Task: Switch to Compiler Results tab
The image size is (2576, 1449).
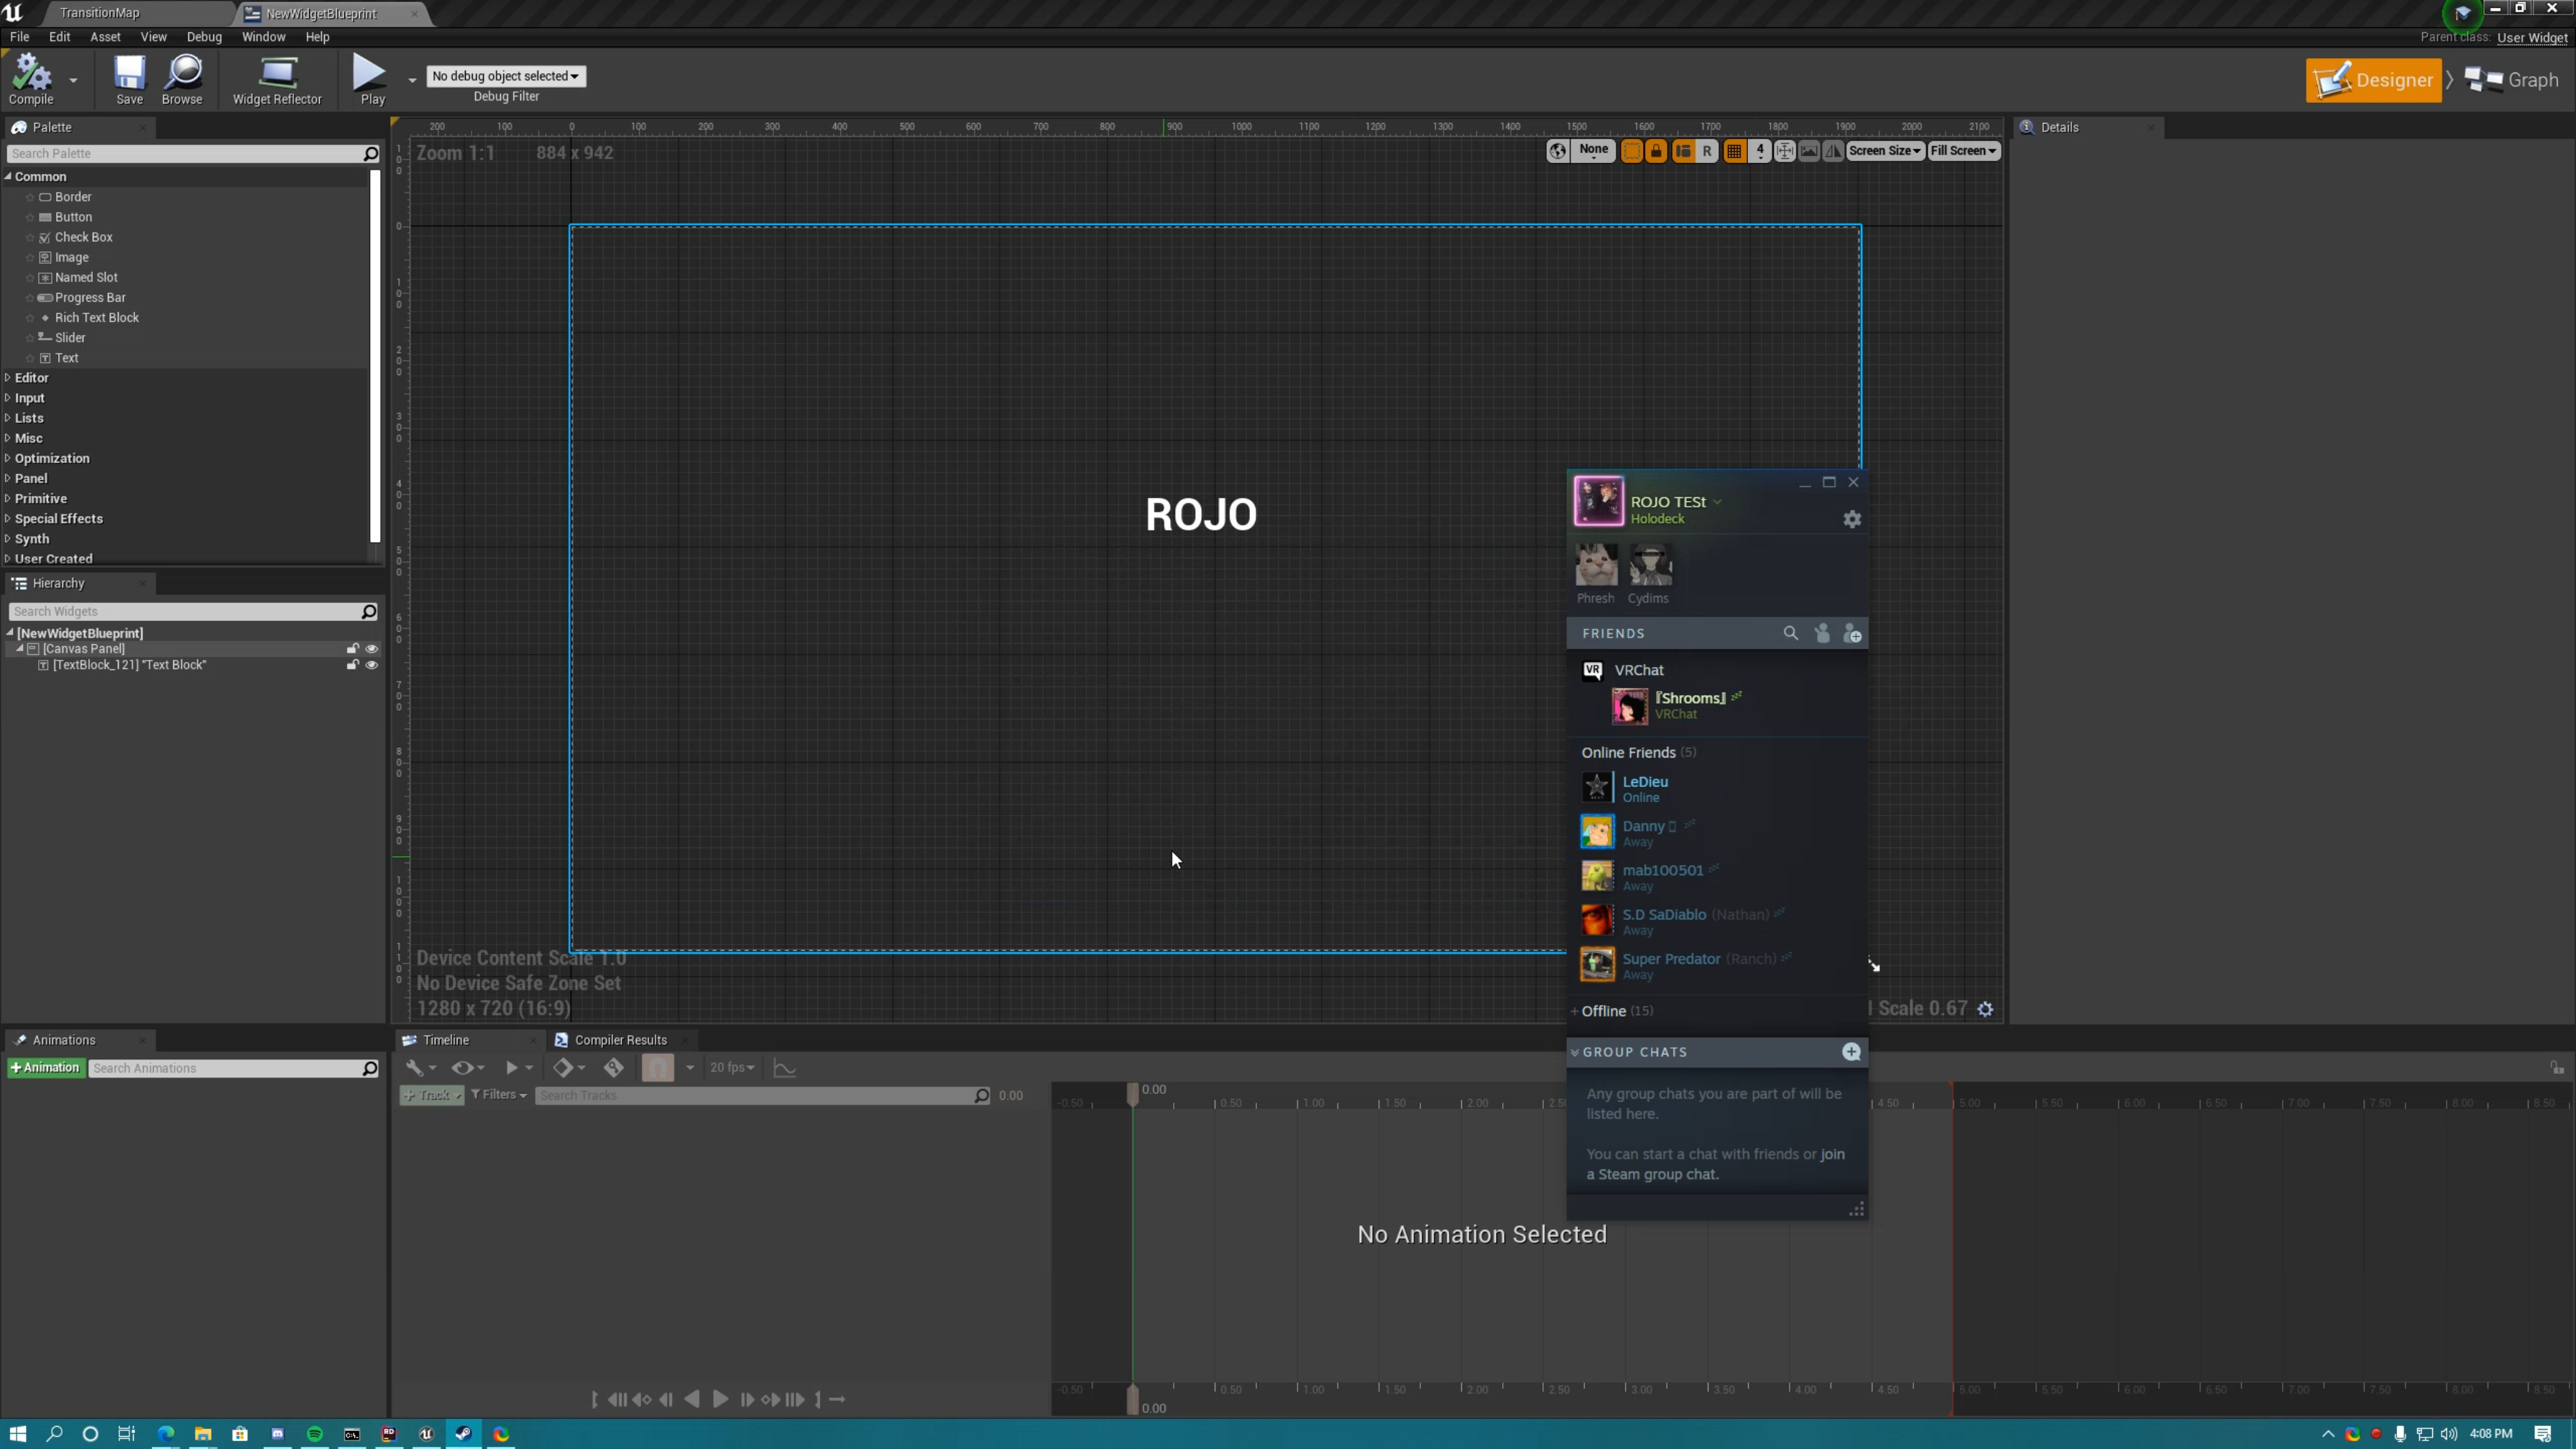Action: (620, 1040)
